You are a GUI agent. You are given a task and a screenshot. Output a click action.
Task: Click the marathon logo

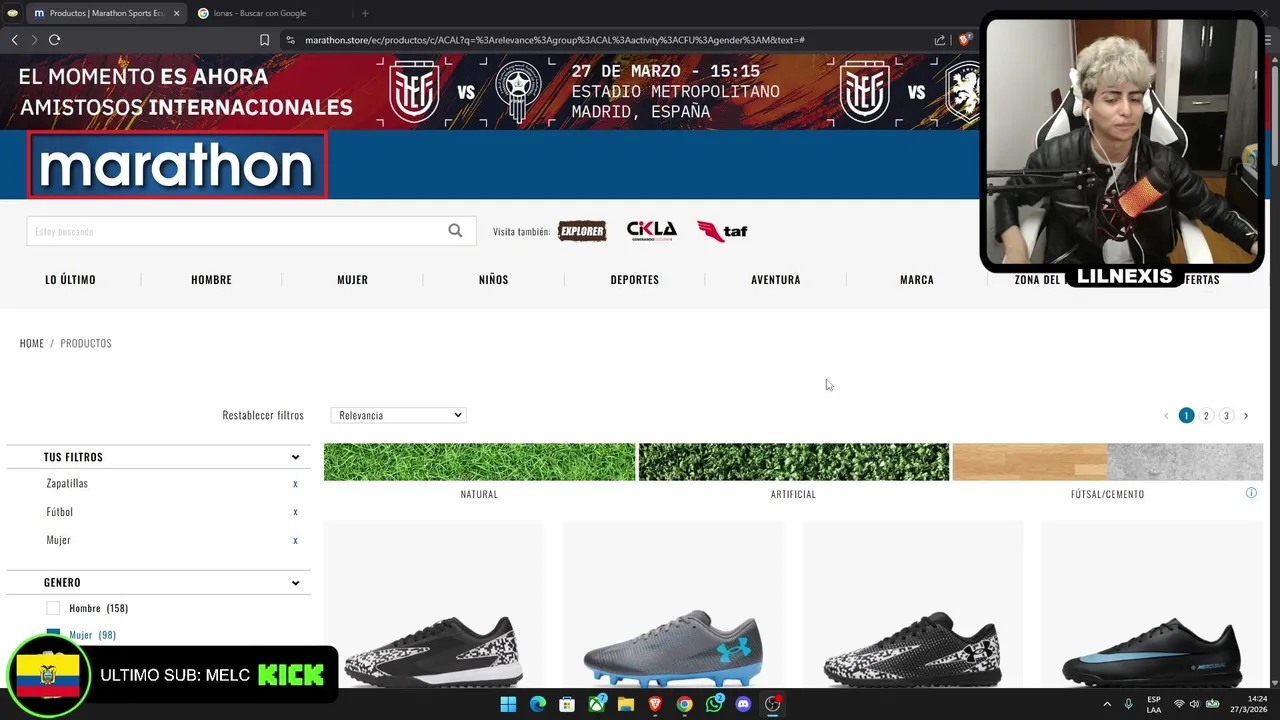pyautogui.click(x=177, y=165)
